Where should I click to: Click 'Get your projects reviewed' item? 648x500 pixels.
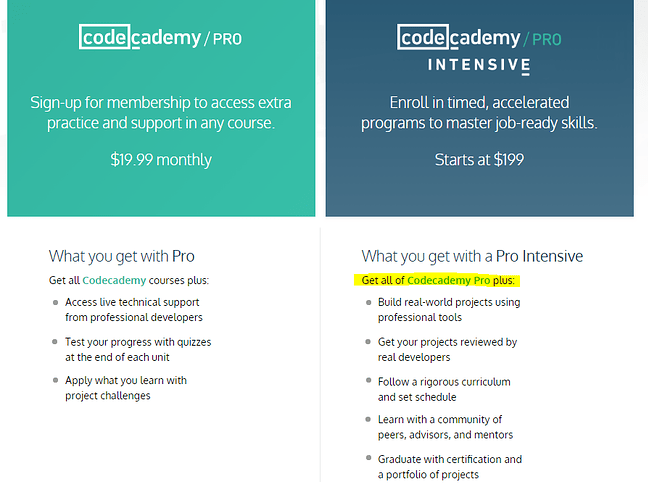pos(447,350)
